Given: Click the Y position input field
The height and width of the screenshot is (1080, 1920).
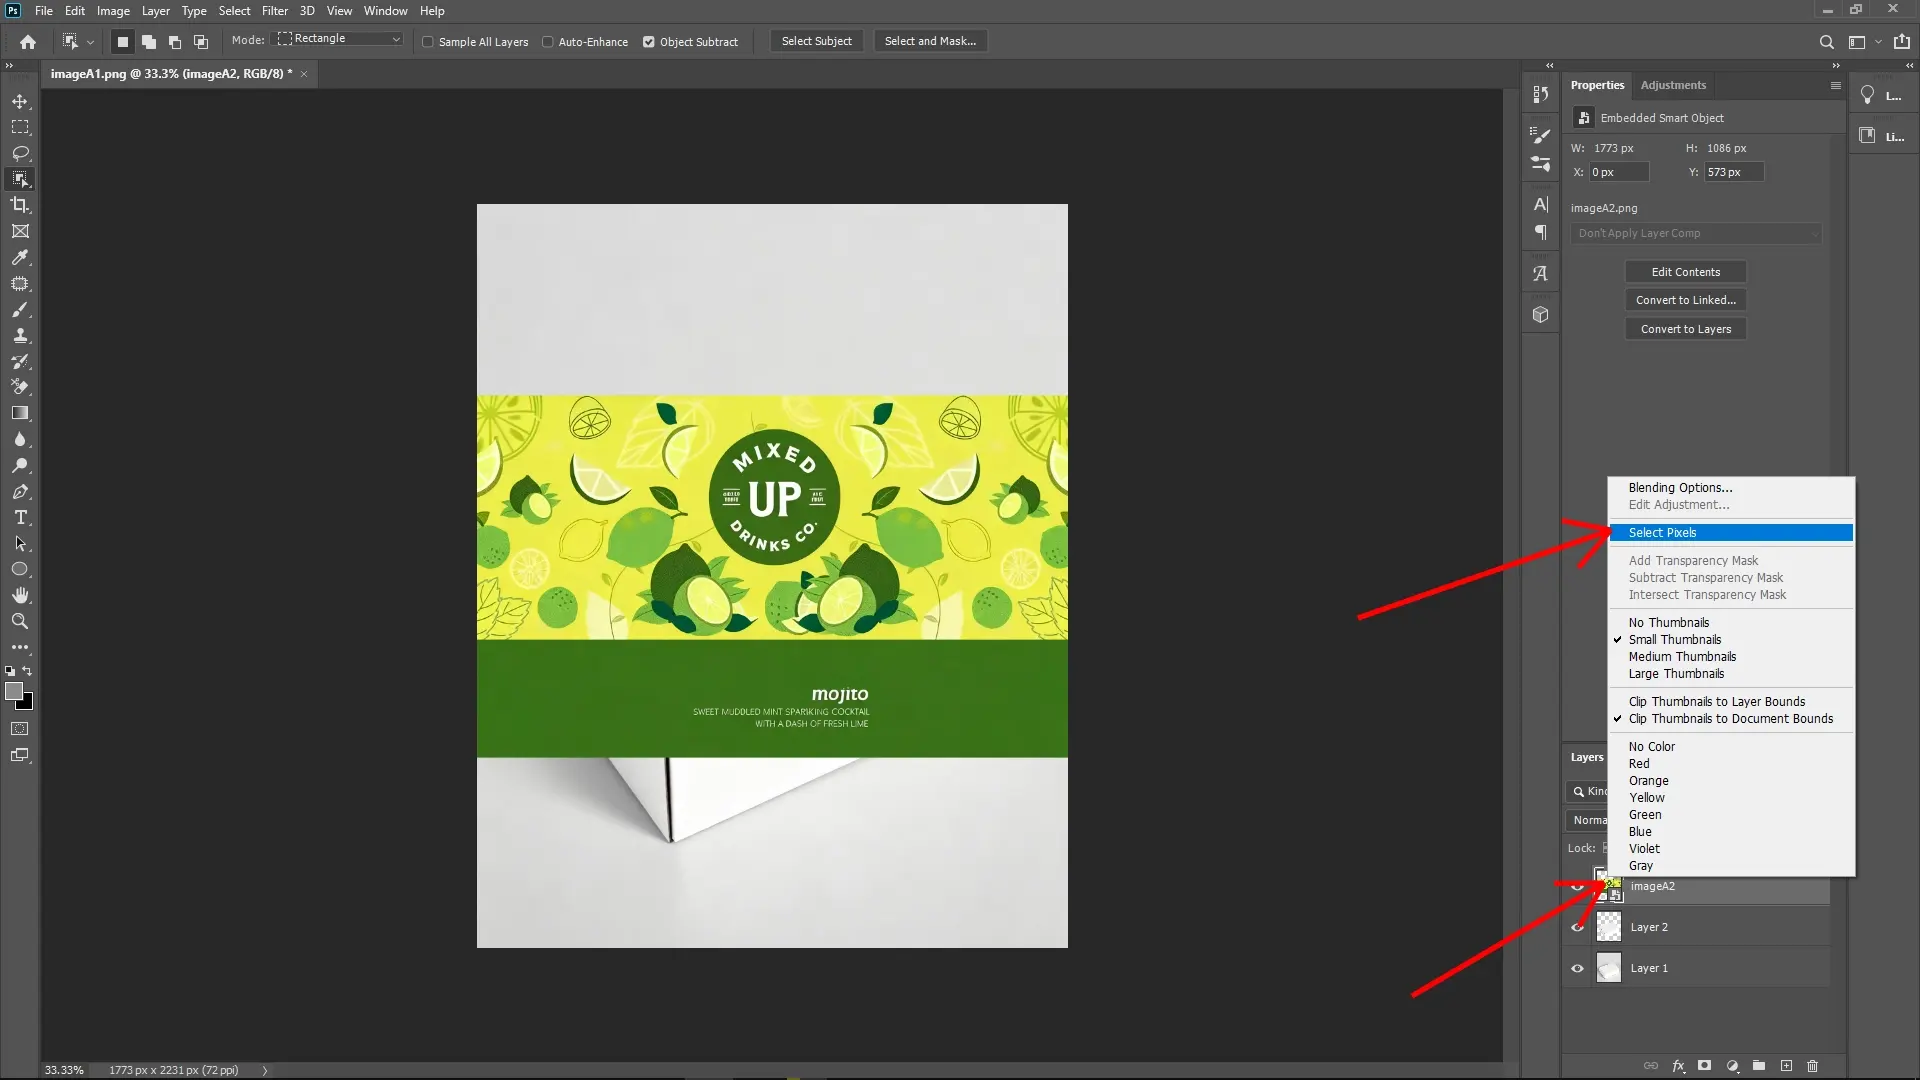Looking at the screenshot, I should click(x=1733, y=171).
